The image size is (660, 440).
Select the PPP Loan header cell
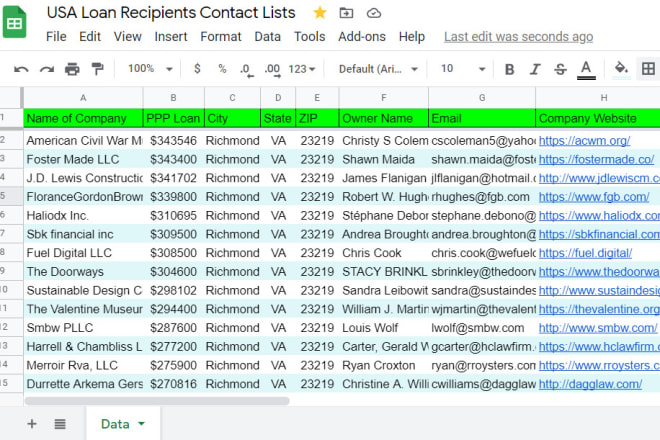tap(174, 118)
